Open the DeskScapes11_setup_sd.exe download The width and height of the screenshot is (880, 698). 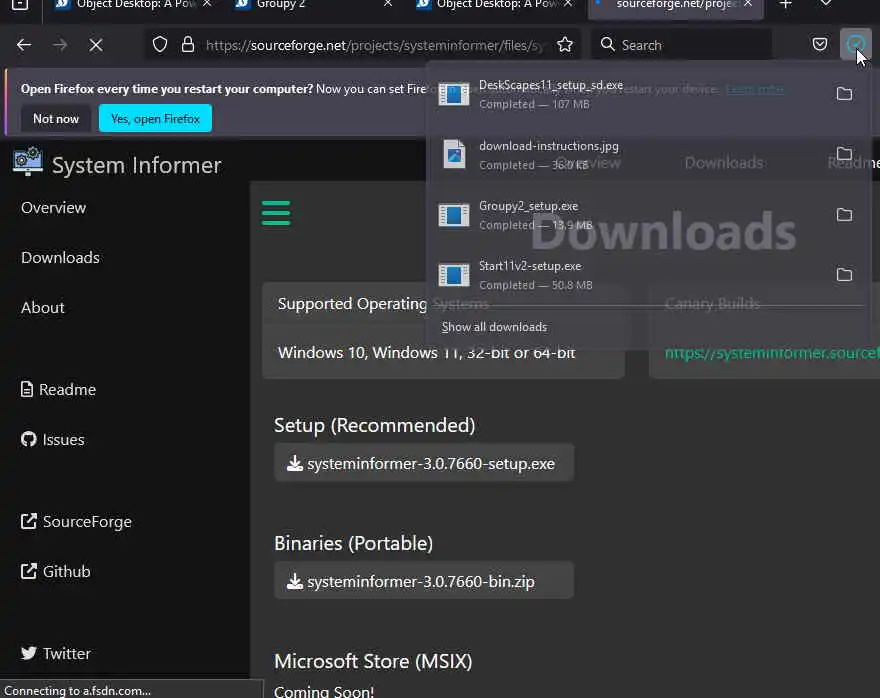[x=627, y=94]
